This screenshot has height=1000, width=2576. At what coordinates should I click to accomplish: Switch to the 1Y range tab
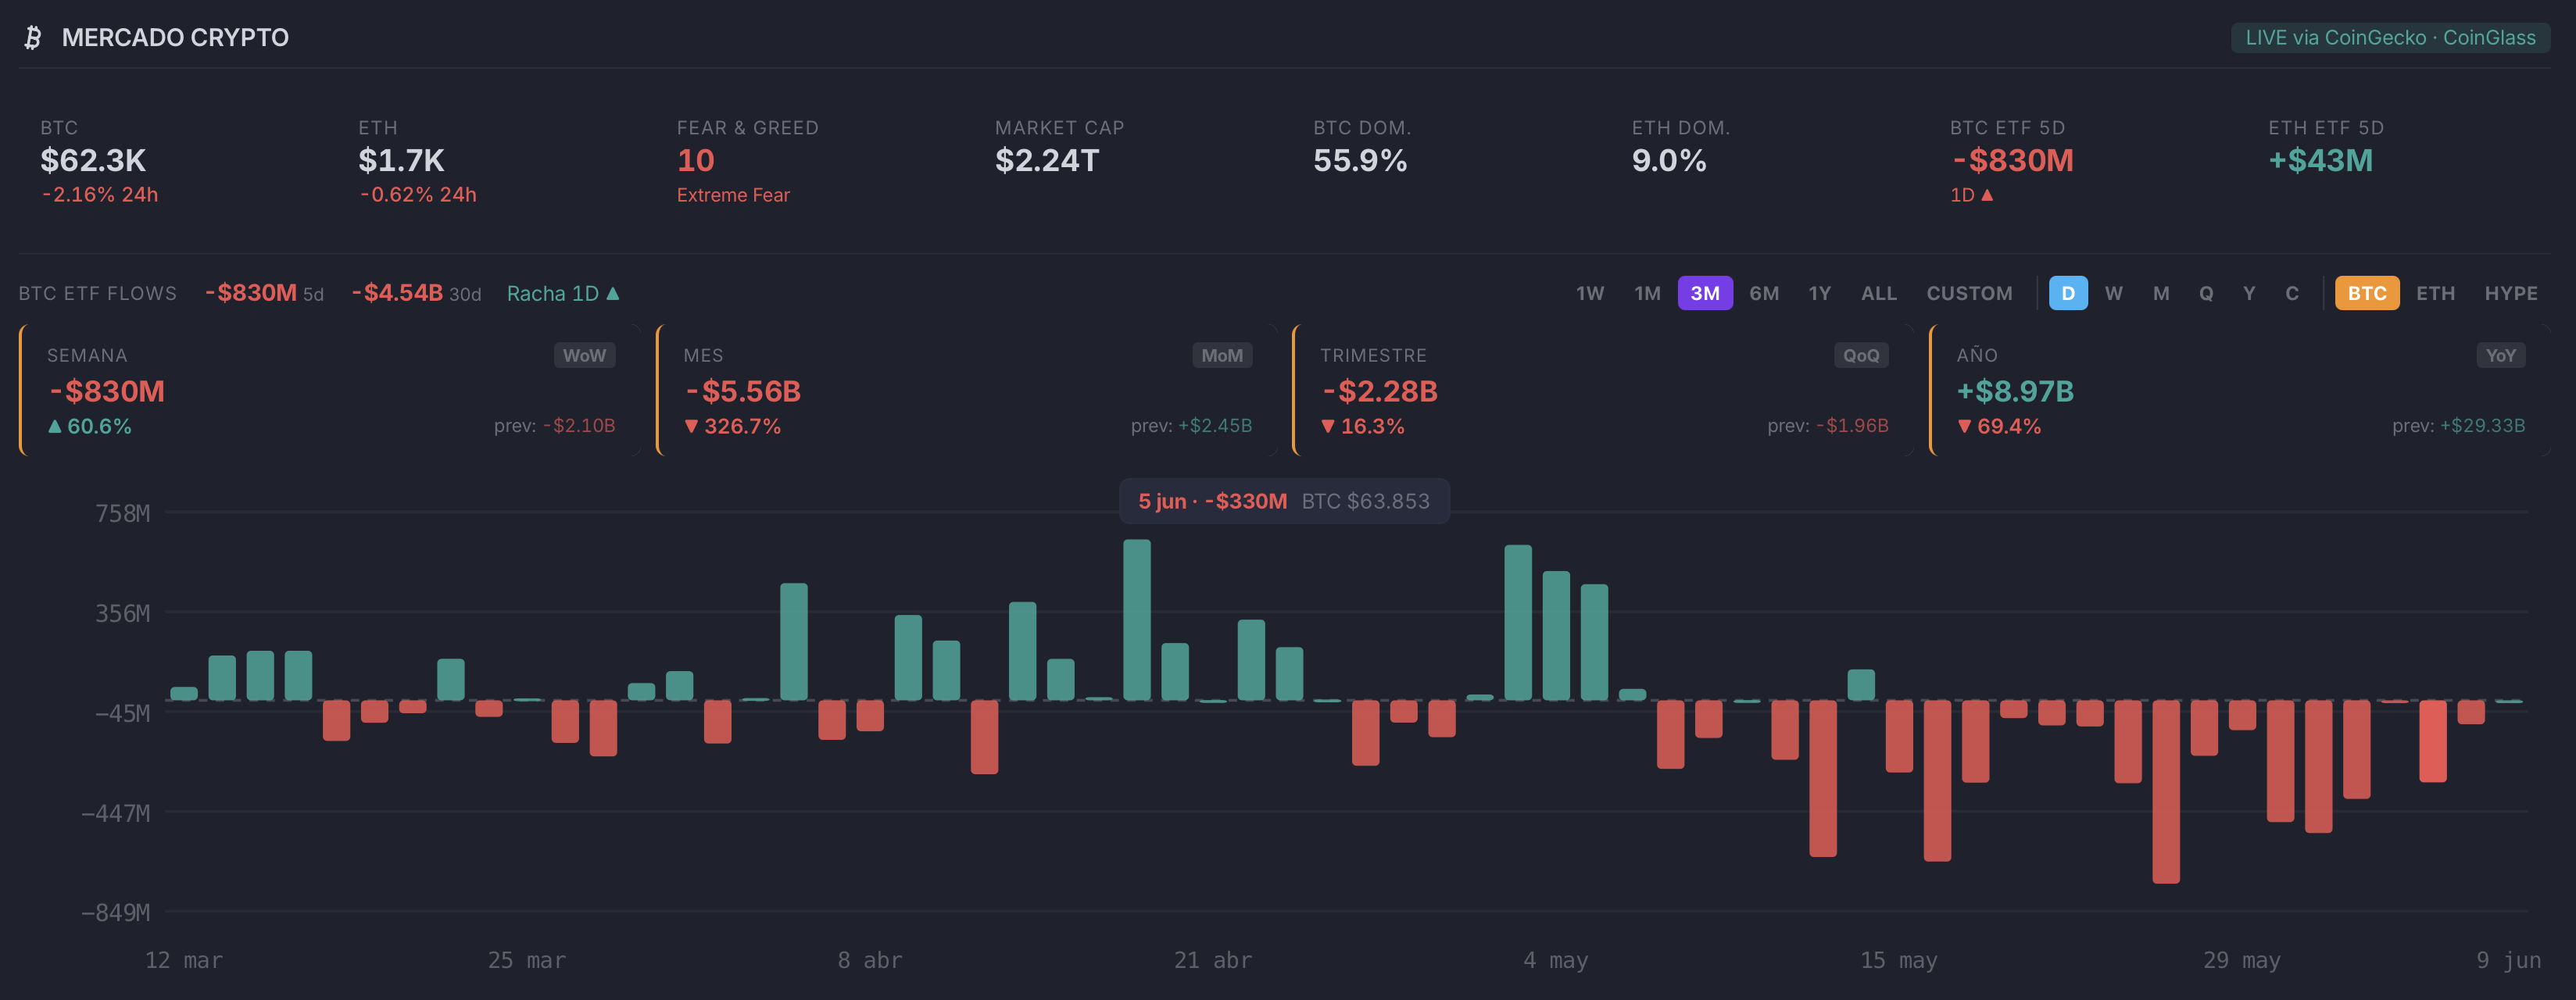tap(1819, 293)
